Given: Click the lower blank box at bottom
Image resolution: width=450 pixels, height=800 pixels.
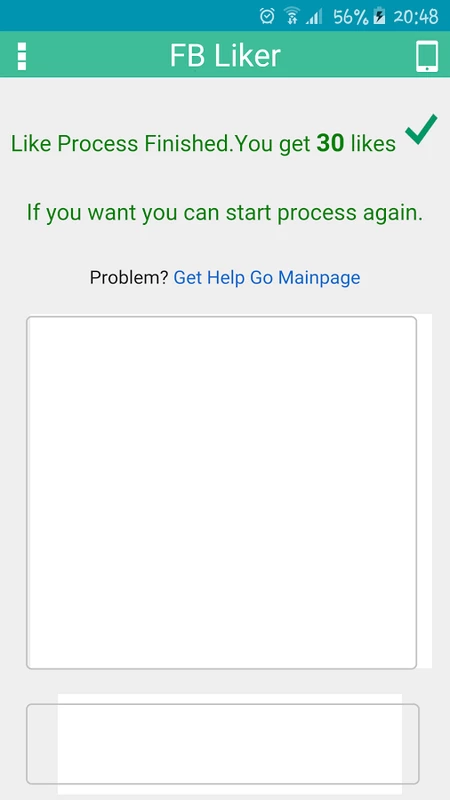Looking at the screenshot, I should tap(222, 744).
